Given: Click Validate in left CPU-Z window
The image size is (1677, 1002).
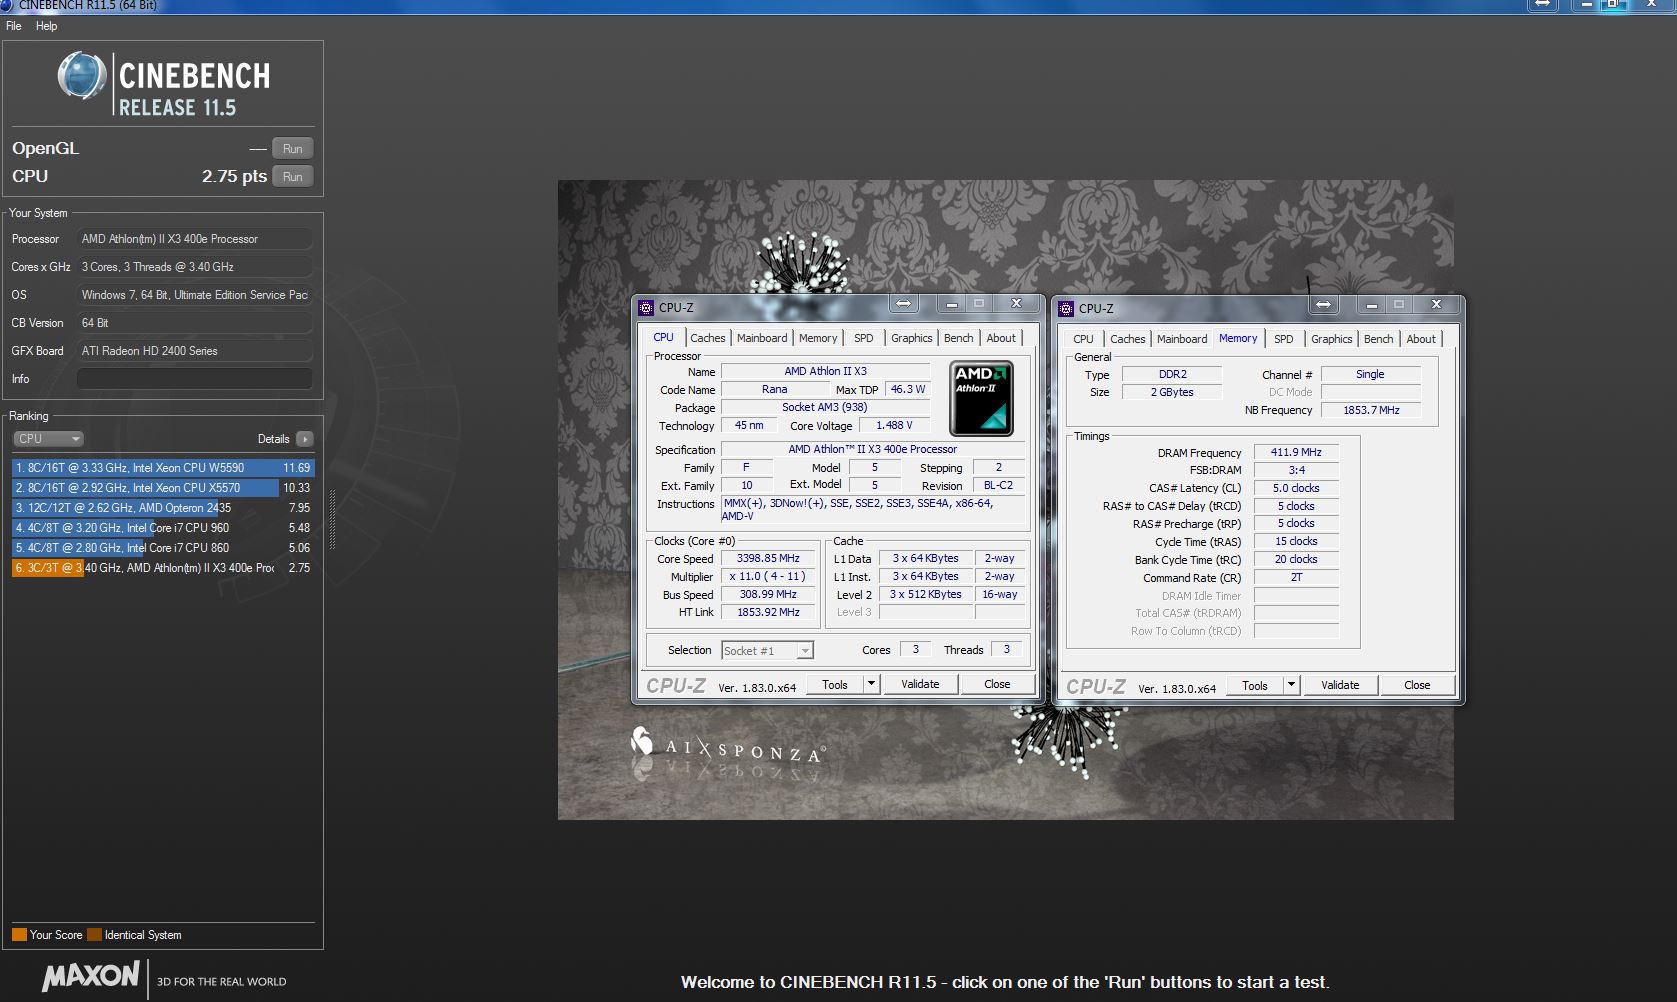Looking at the screenshot, I should coord(920,685).
